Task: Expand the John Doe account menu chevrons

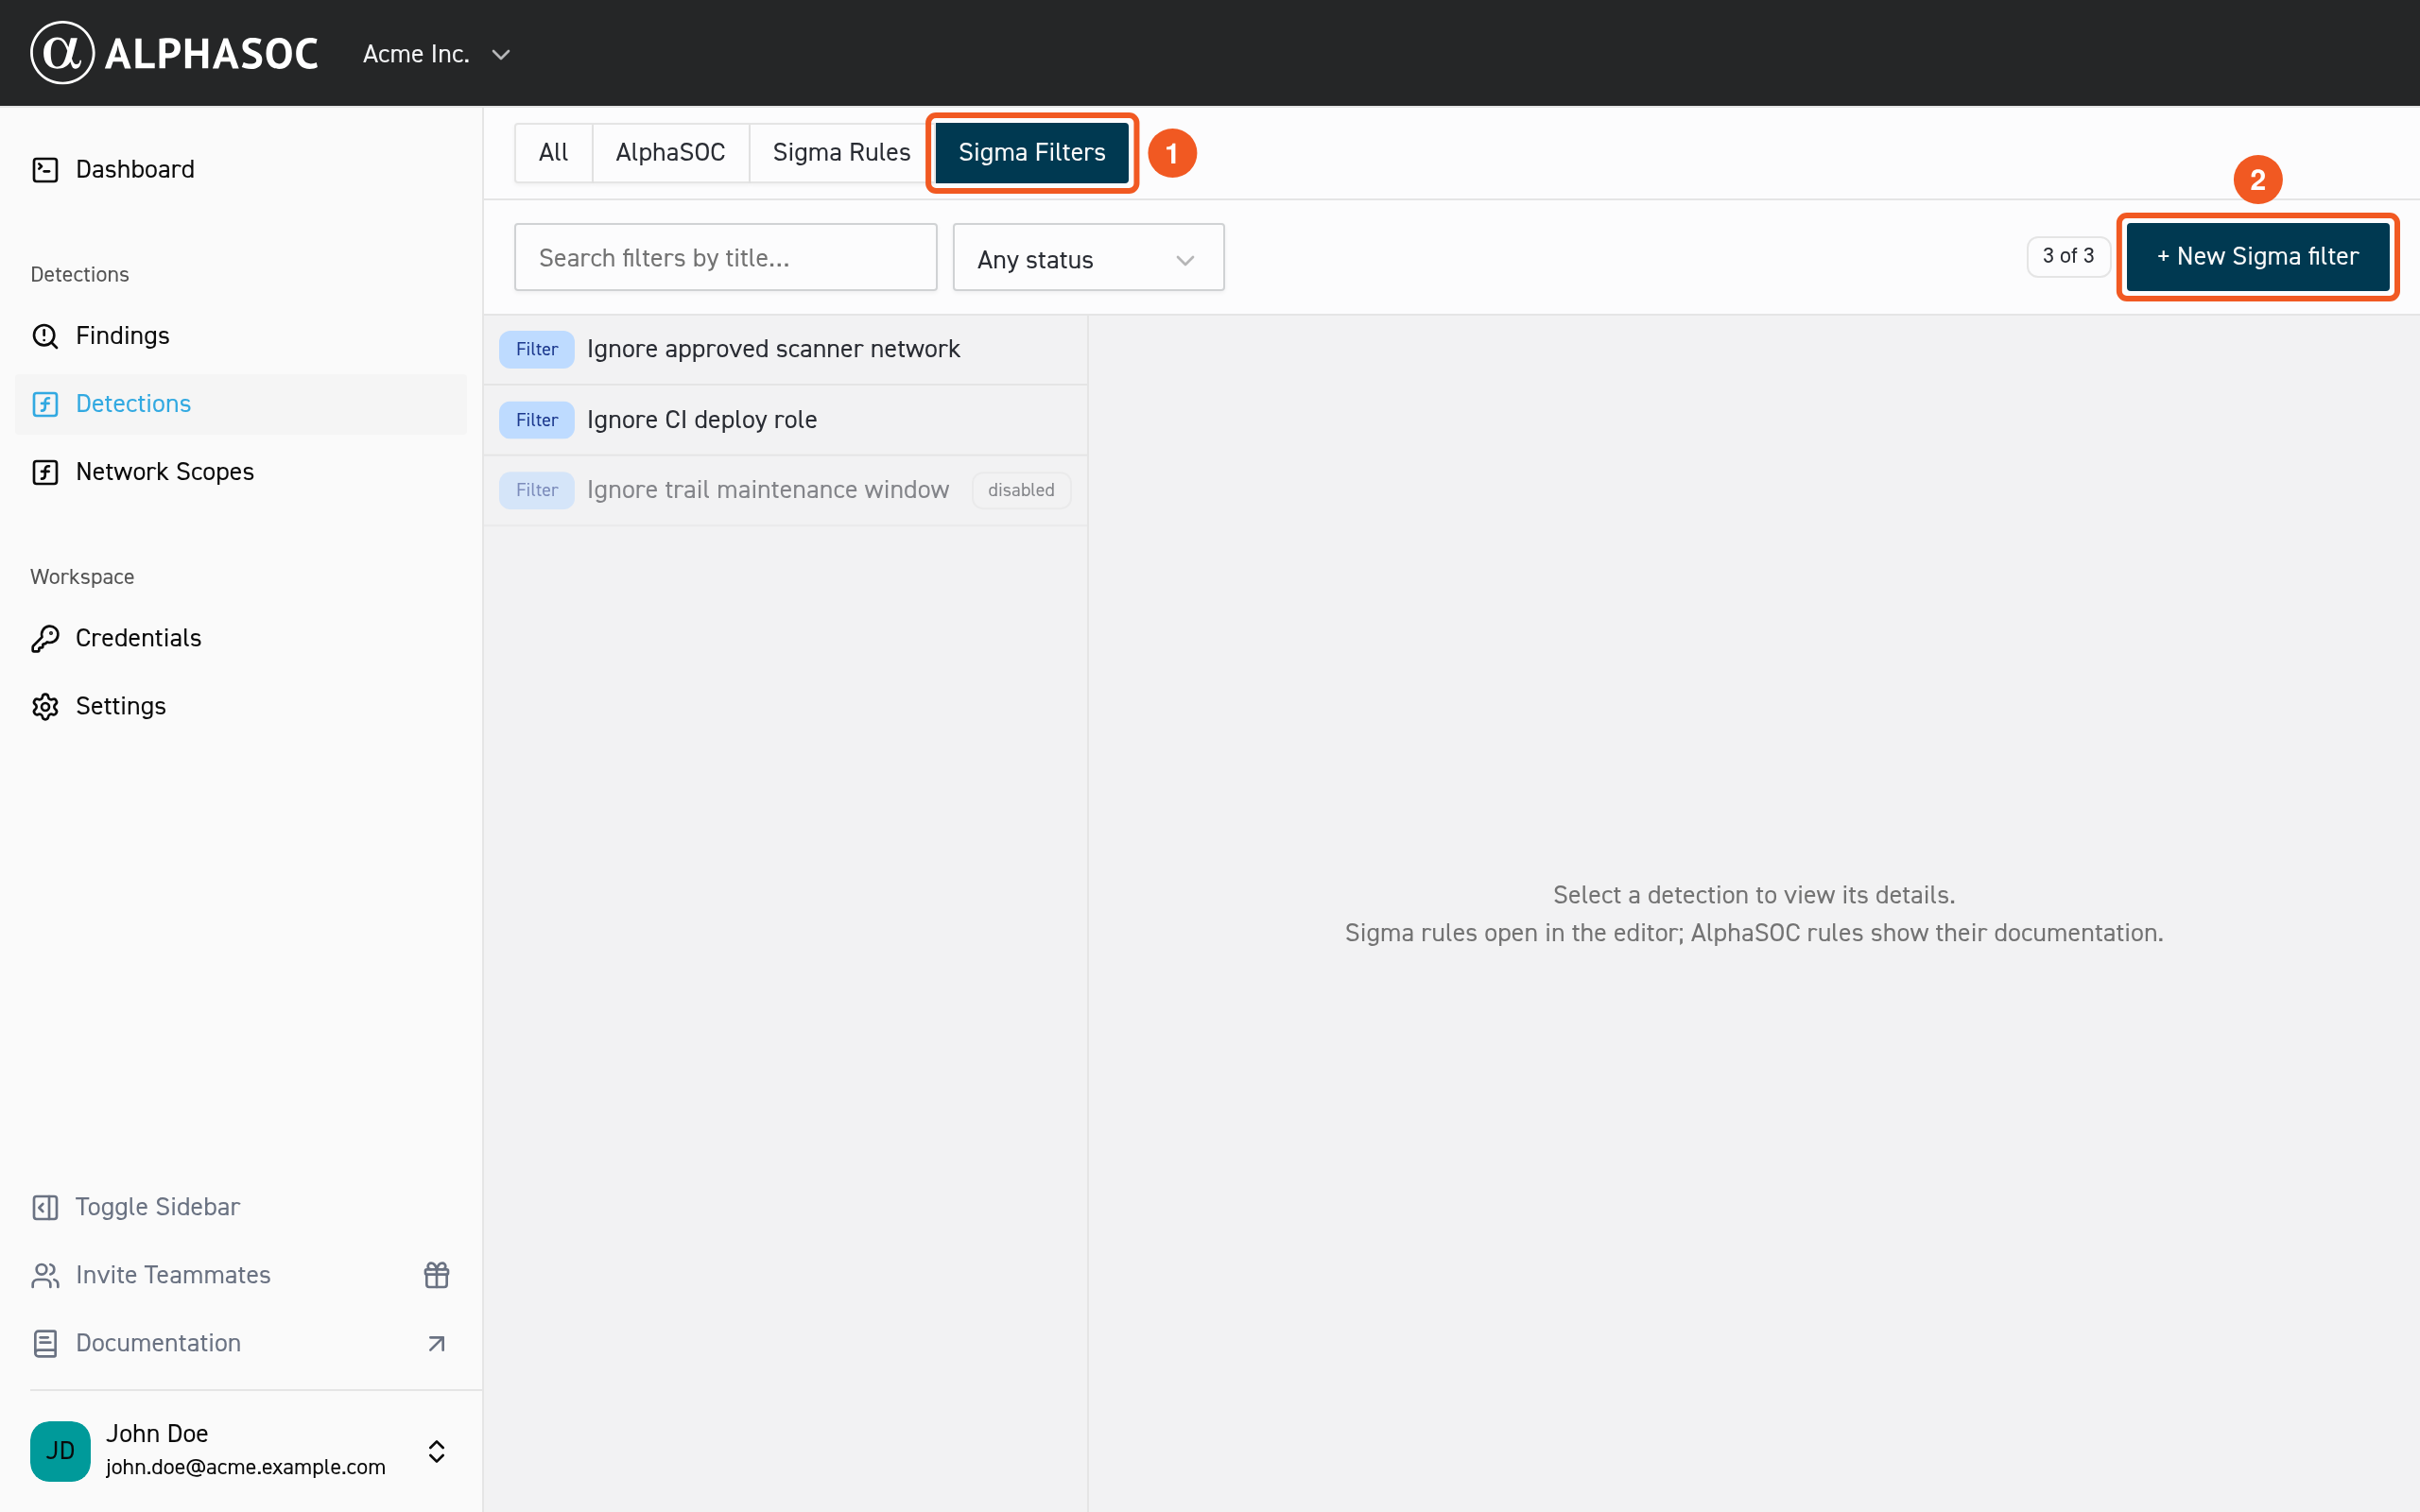Action: [436, 1451]
